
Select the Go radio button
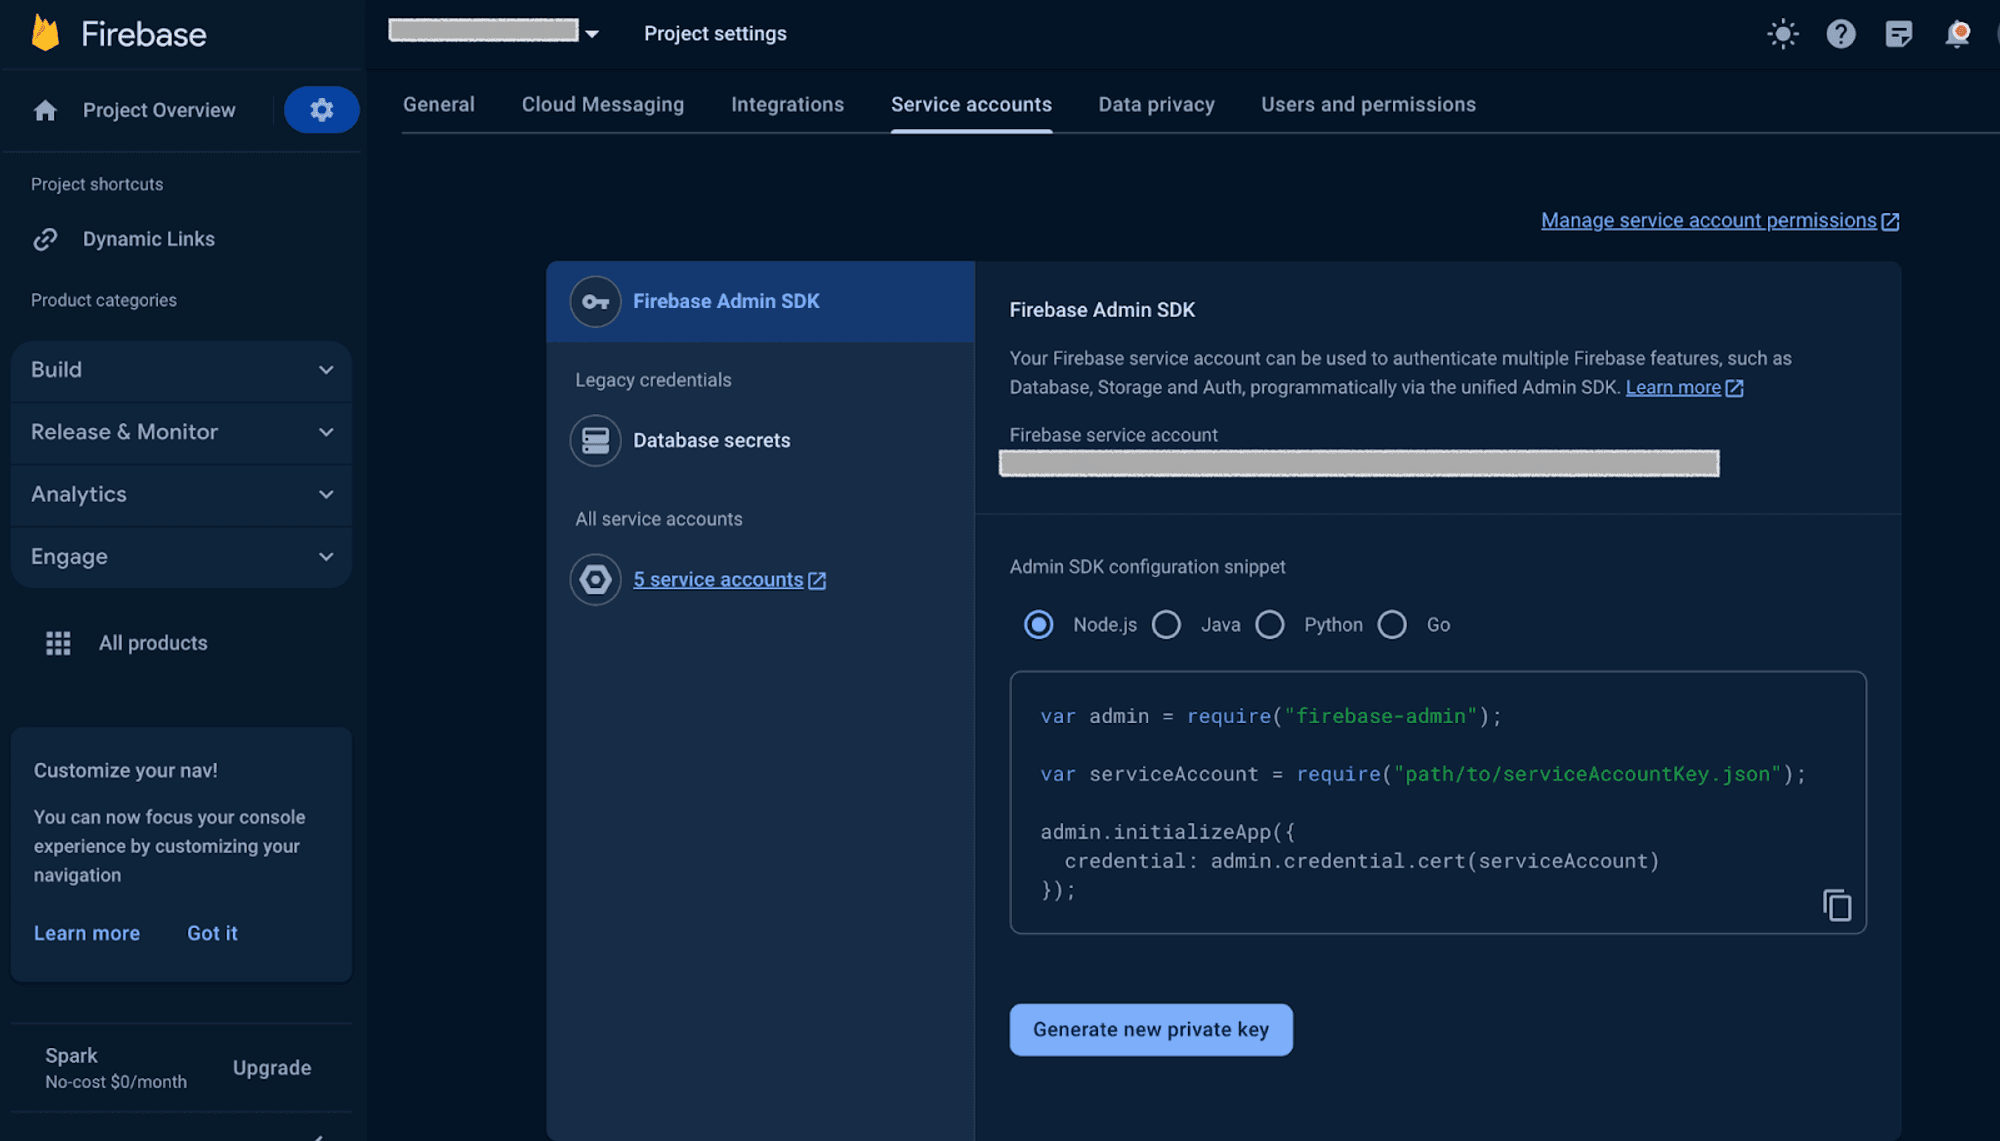(x=1392, y=624)
